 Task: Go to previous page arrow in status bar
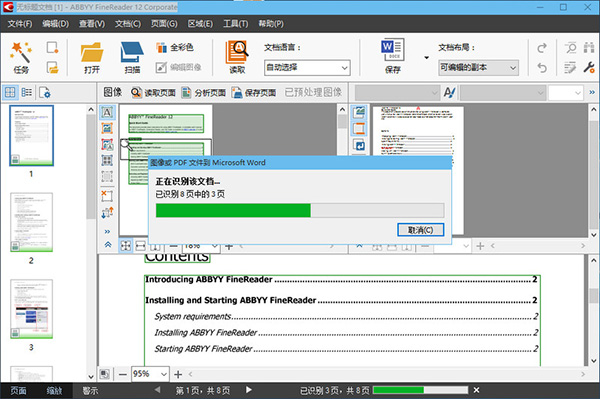click(x=157, y=390)
